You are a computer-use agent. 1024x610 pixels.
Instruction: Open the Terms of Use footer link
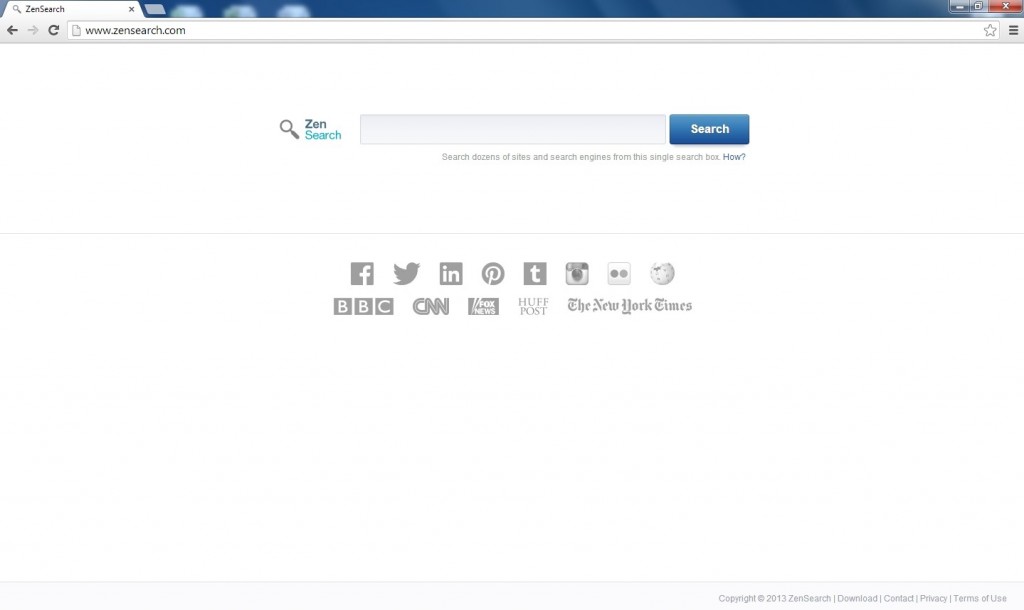click(x=980, y=598)
